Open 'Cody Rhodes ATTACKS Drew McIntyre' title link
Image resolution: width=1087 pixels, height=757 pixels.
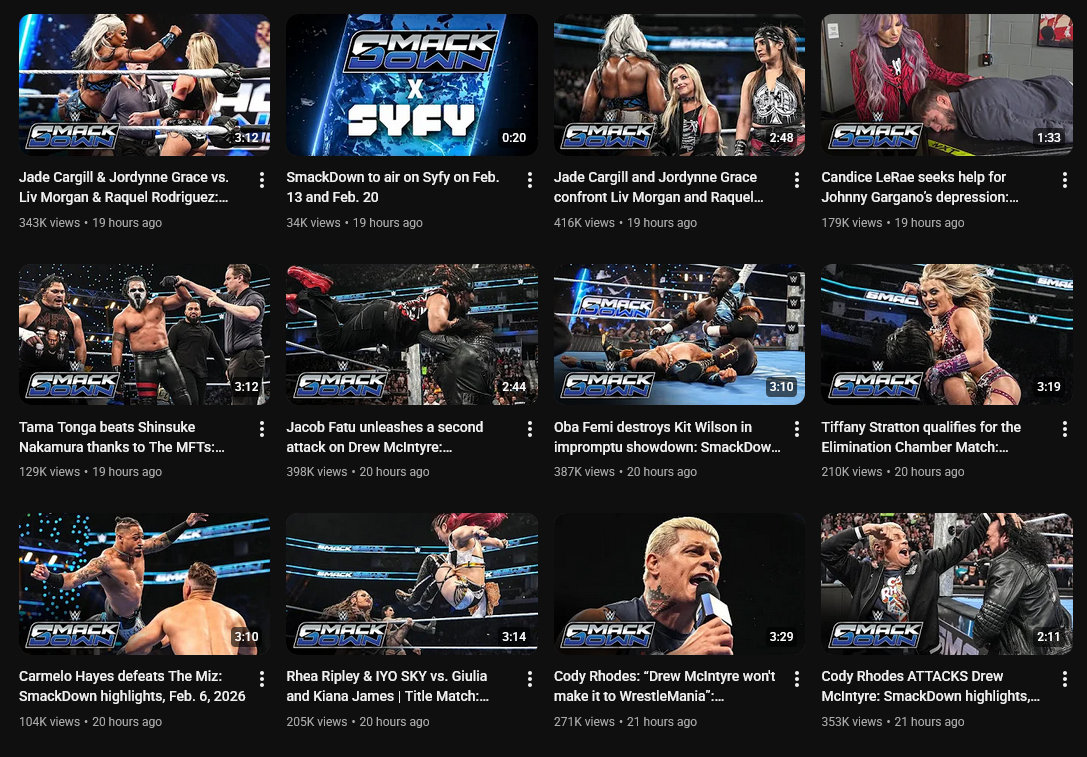pyautogui.click(x=930, y=686)
